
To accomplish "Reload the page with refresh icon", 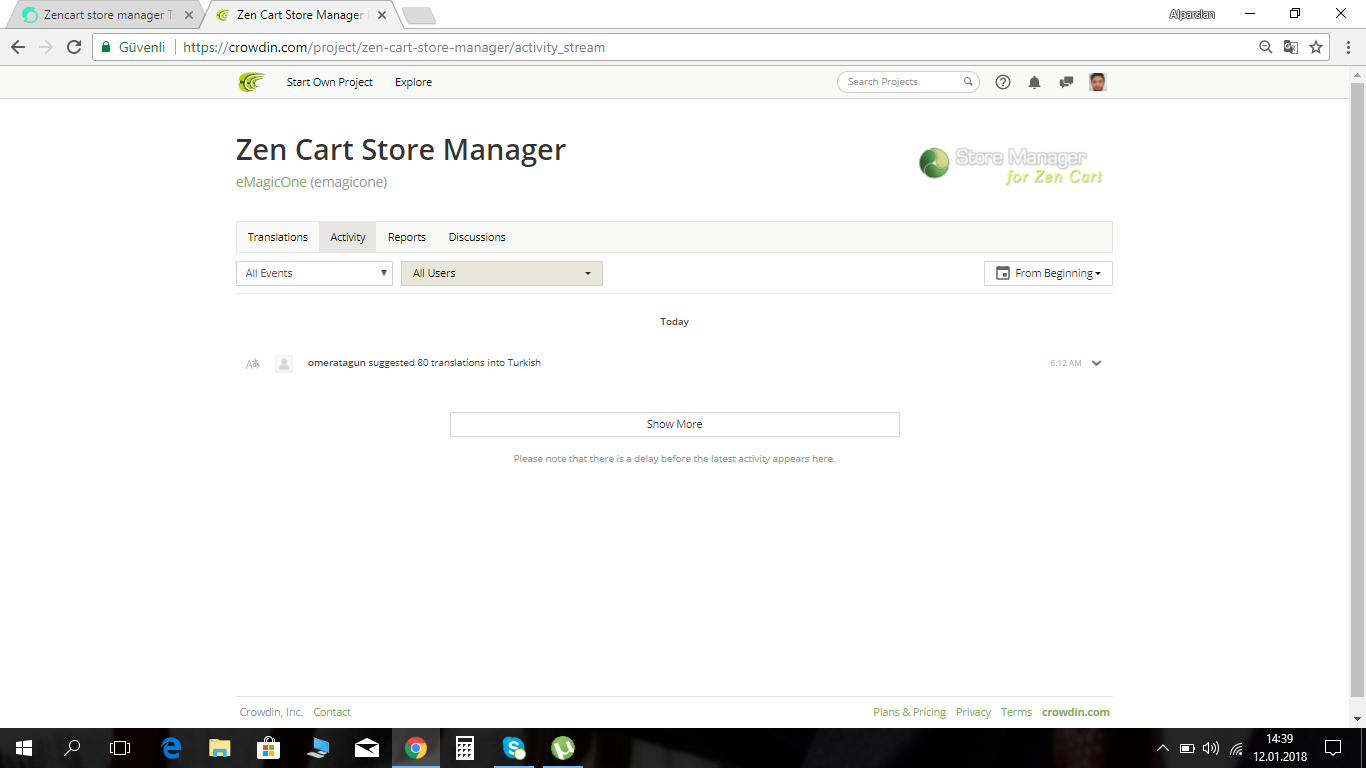I will [73, 47].
